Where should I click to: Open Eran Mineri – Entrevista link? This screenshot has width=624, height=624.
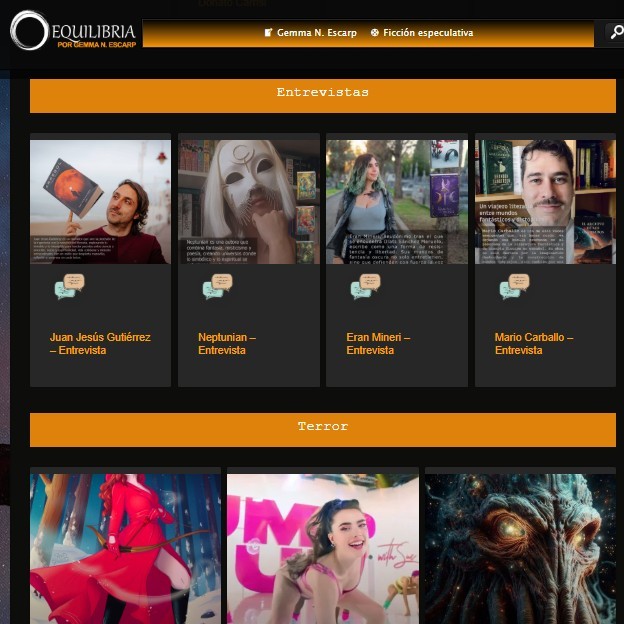click(x=377, y=344)
